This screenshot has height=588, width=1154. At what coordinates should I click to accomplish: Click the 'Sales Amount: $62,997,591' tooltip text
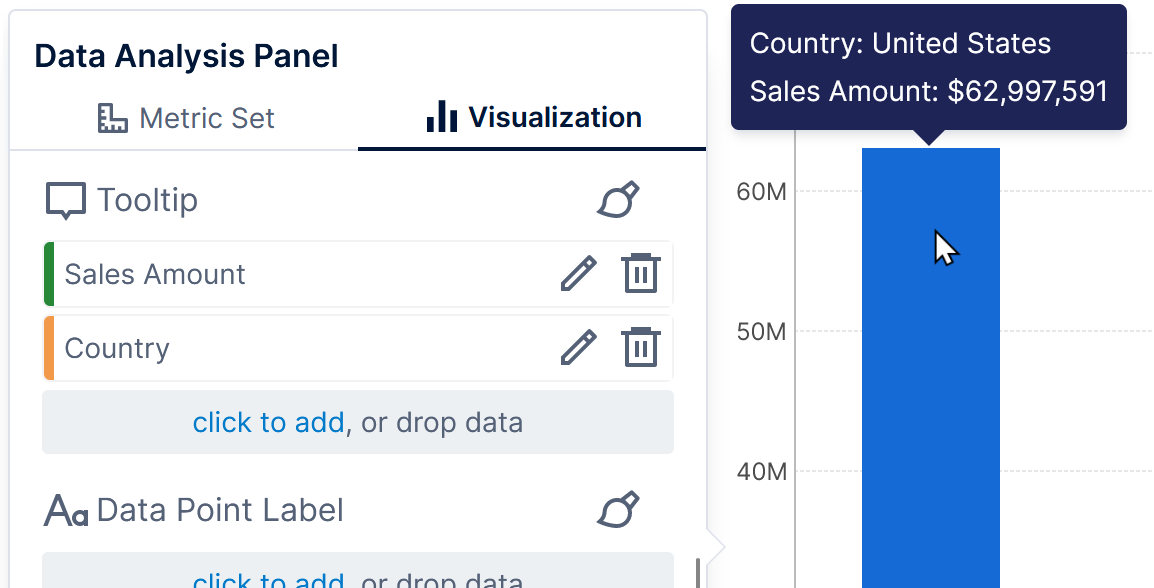coord(929,91)
